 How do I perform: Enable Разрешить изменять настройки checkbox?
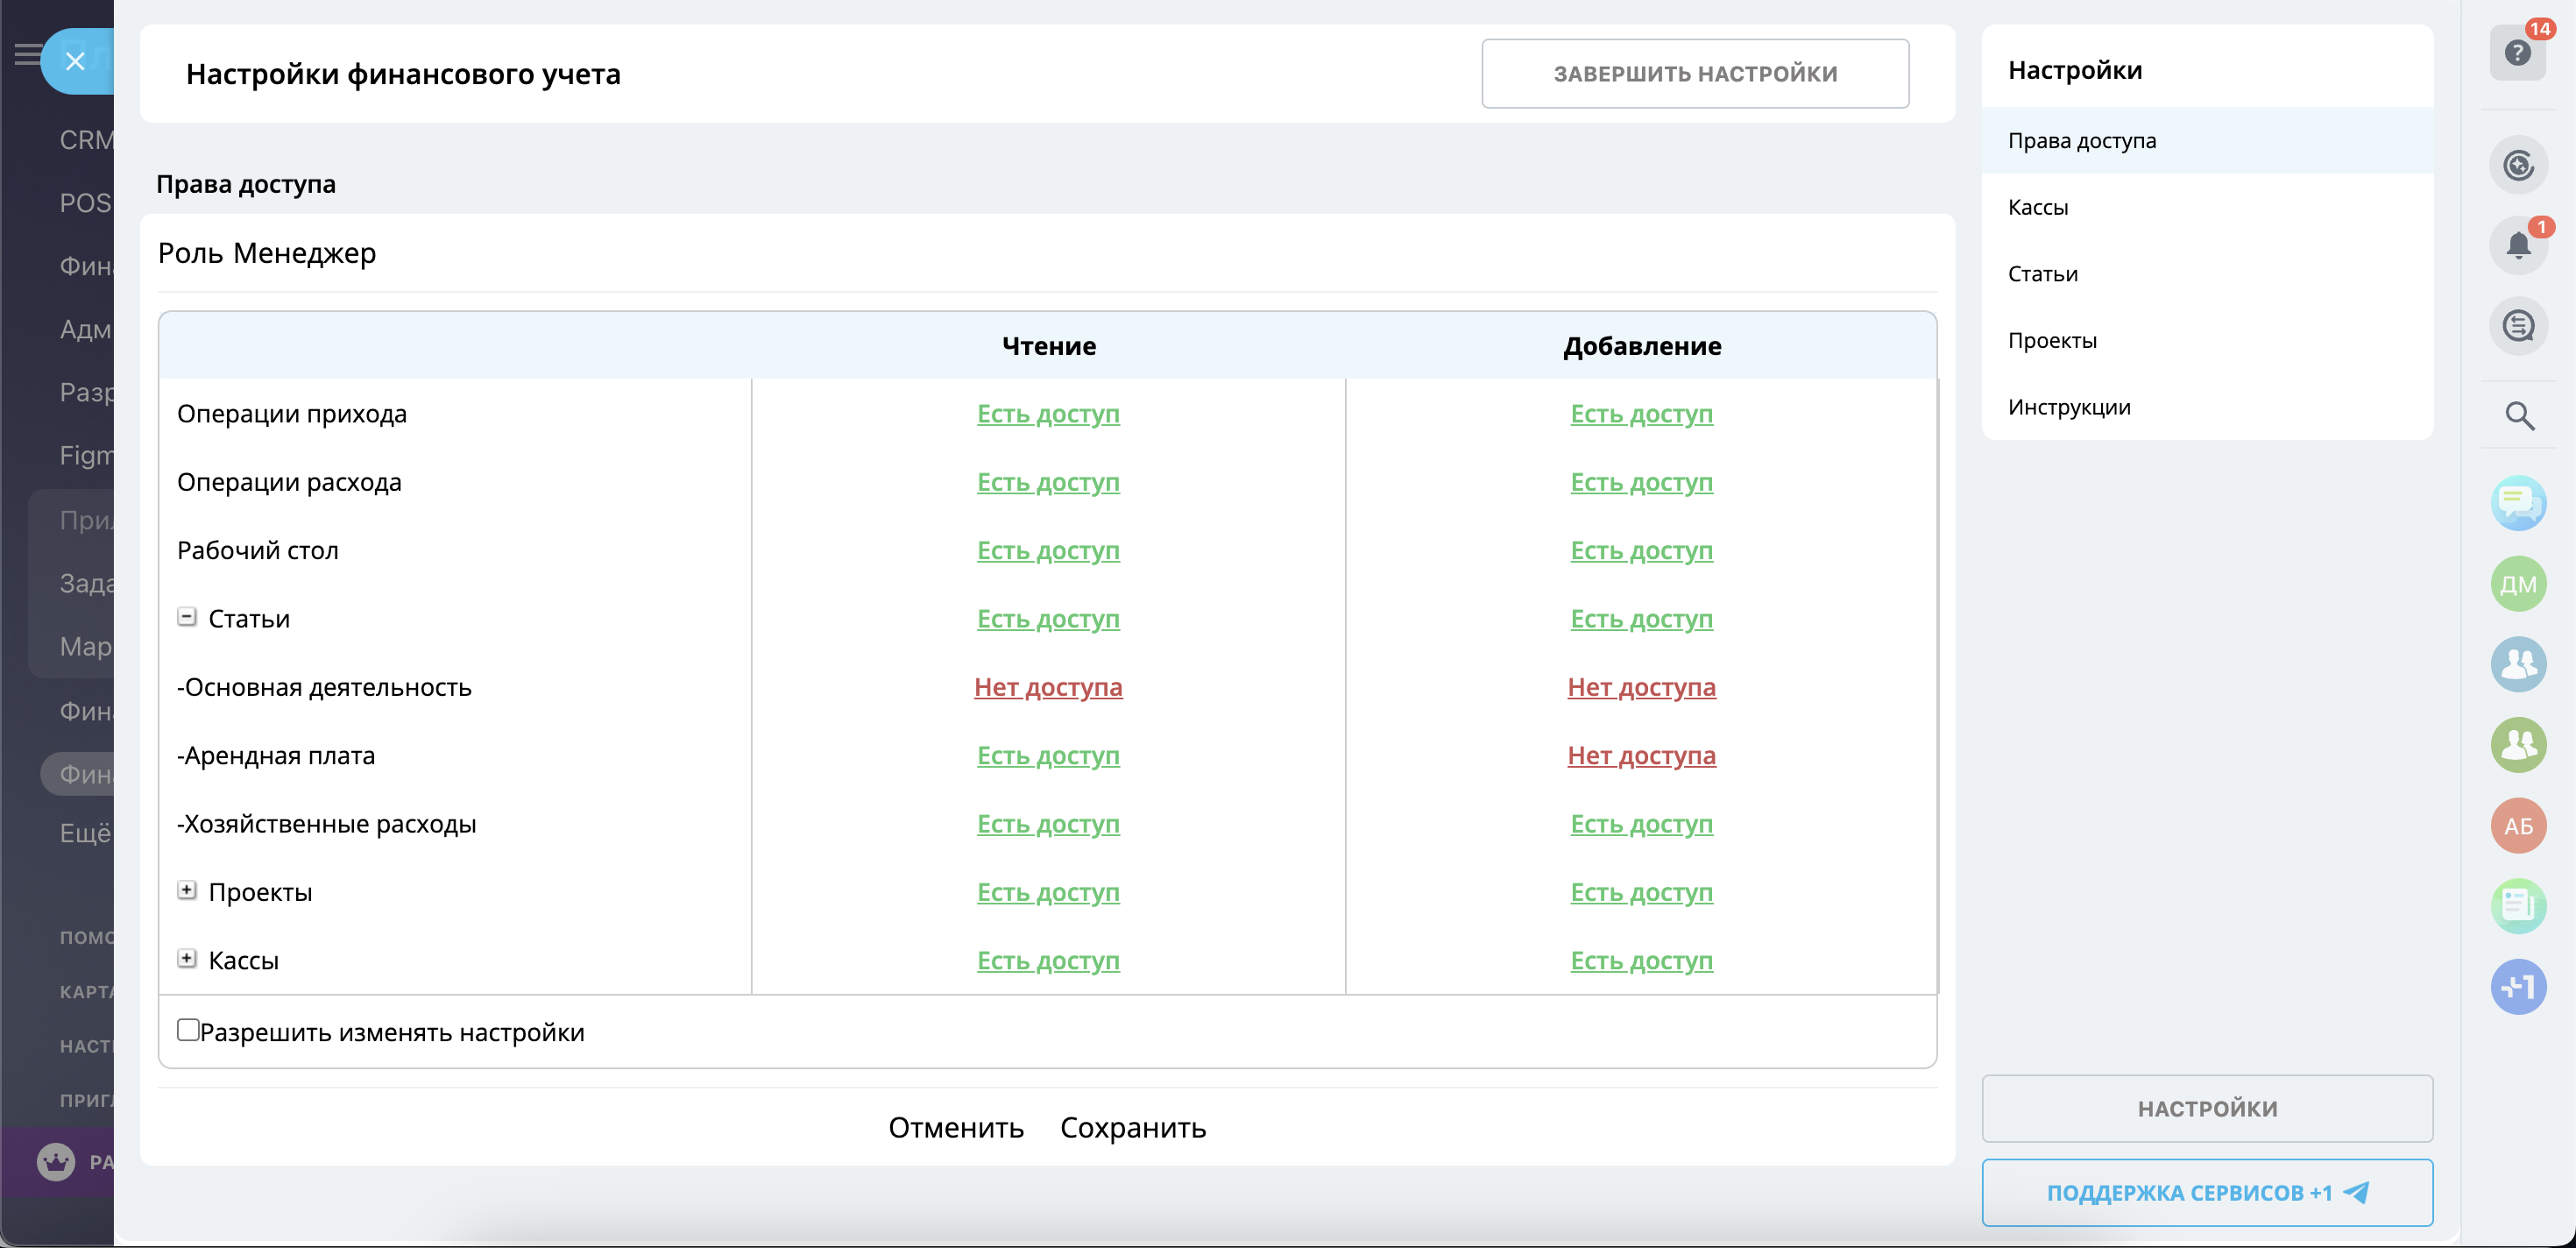point(188,1030)
